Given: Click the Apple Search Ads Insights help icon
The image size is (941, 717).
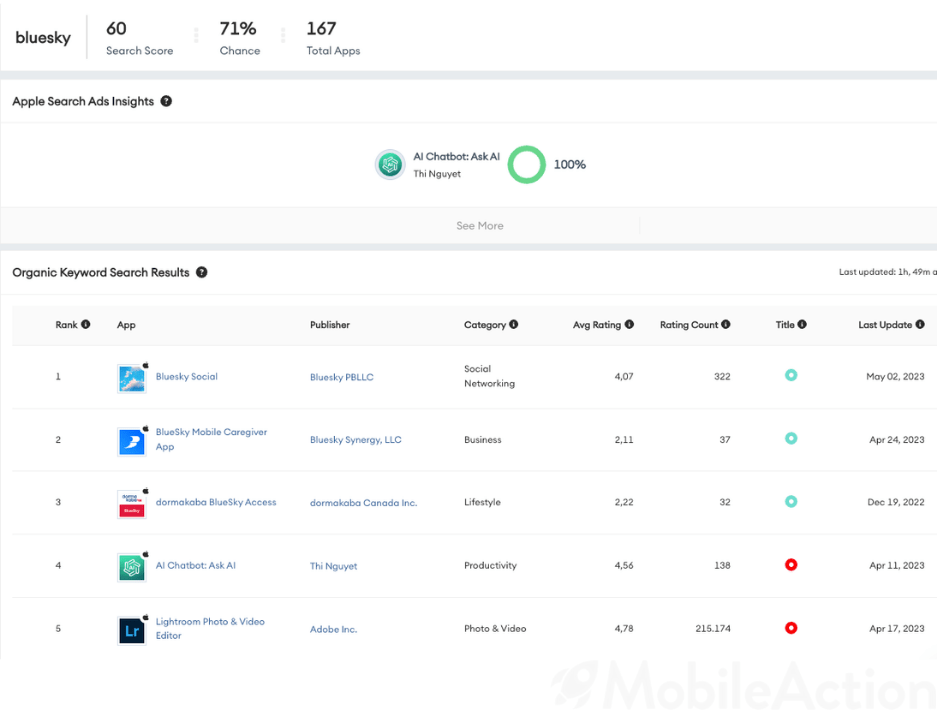Looking at the screenshot, I should 166,101.
